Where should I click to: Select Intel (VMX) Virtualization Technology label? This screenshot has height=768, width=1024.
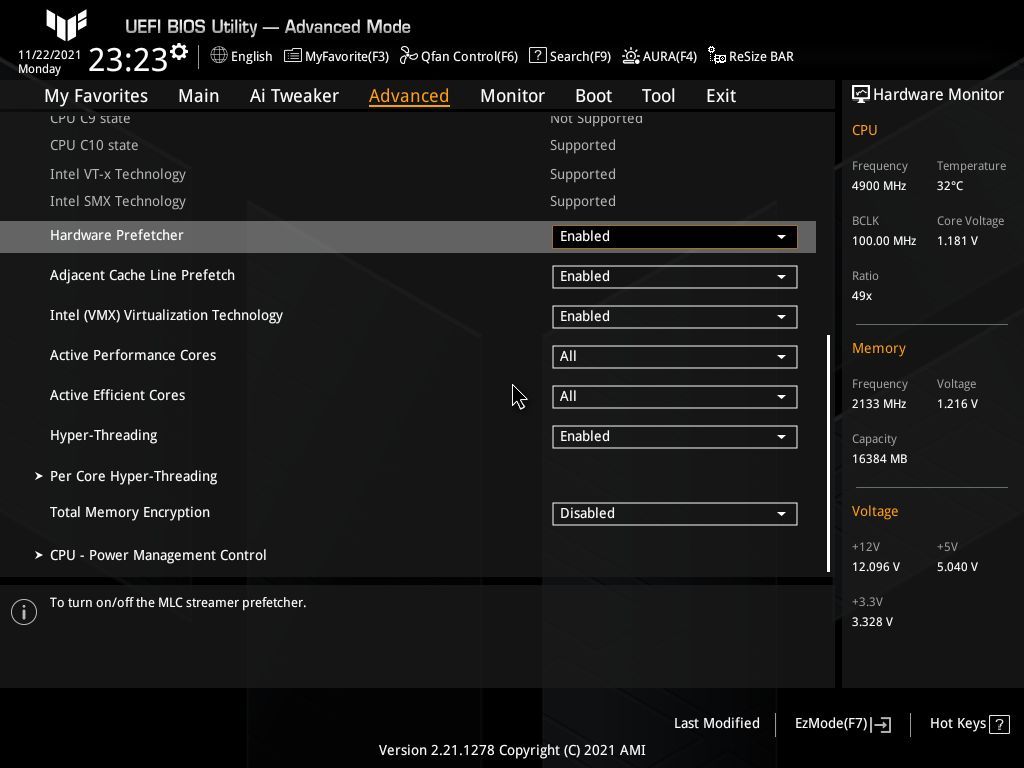[x=167, y=315]
